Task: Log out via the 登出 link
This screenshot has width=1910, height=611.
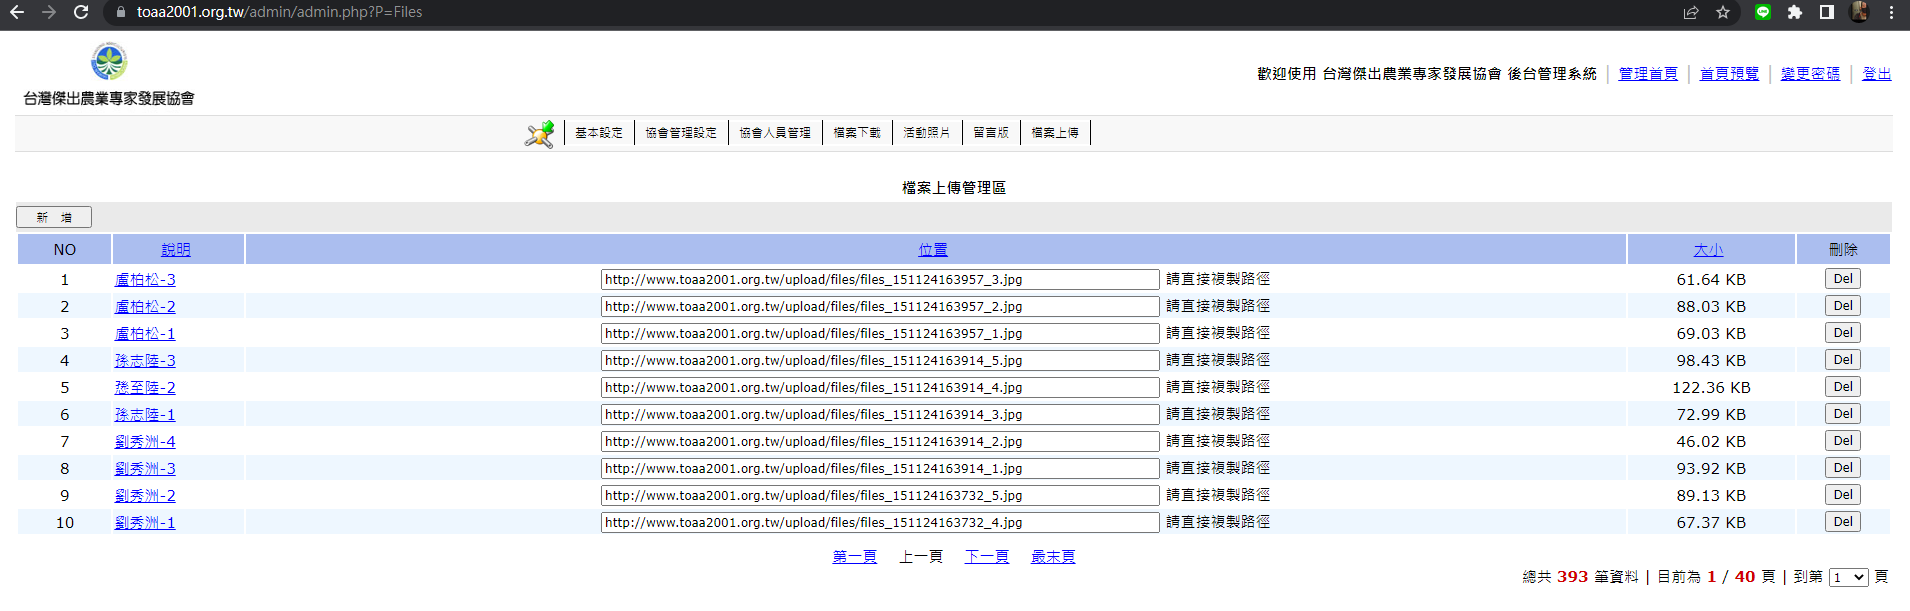Action: (1876, 74)
